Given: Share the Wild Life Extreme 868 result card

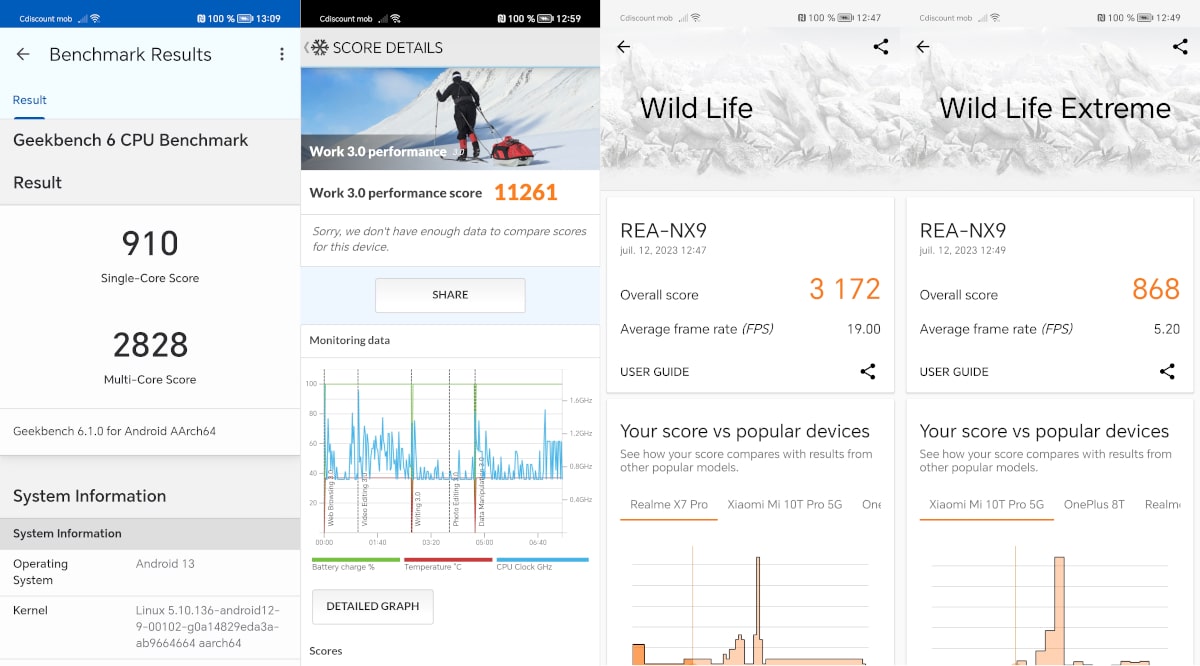Looking at the screenshot, I should [x=1167, y=372].
